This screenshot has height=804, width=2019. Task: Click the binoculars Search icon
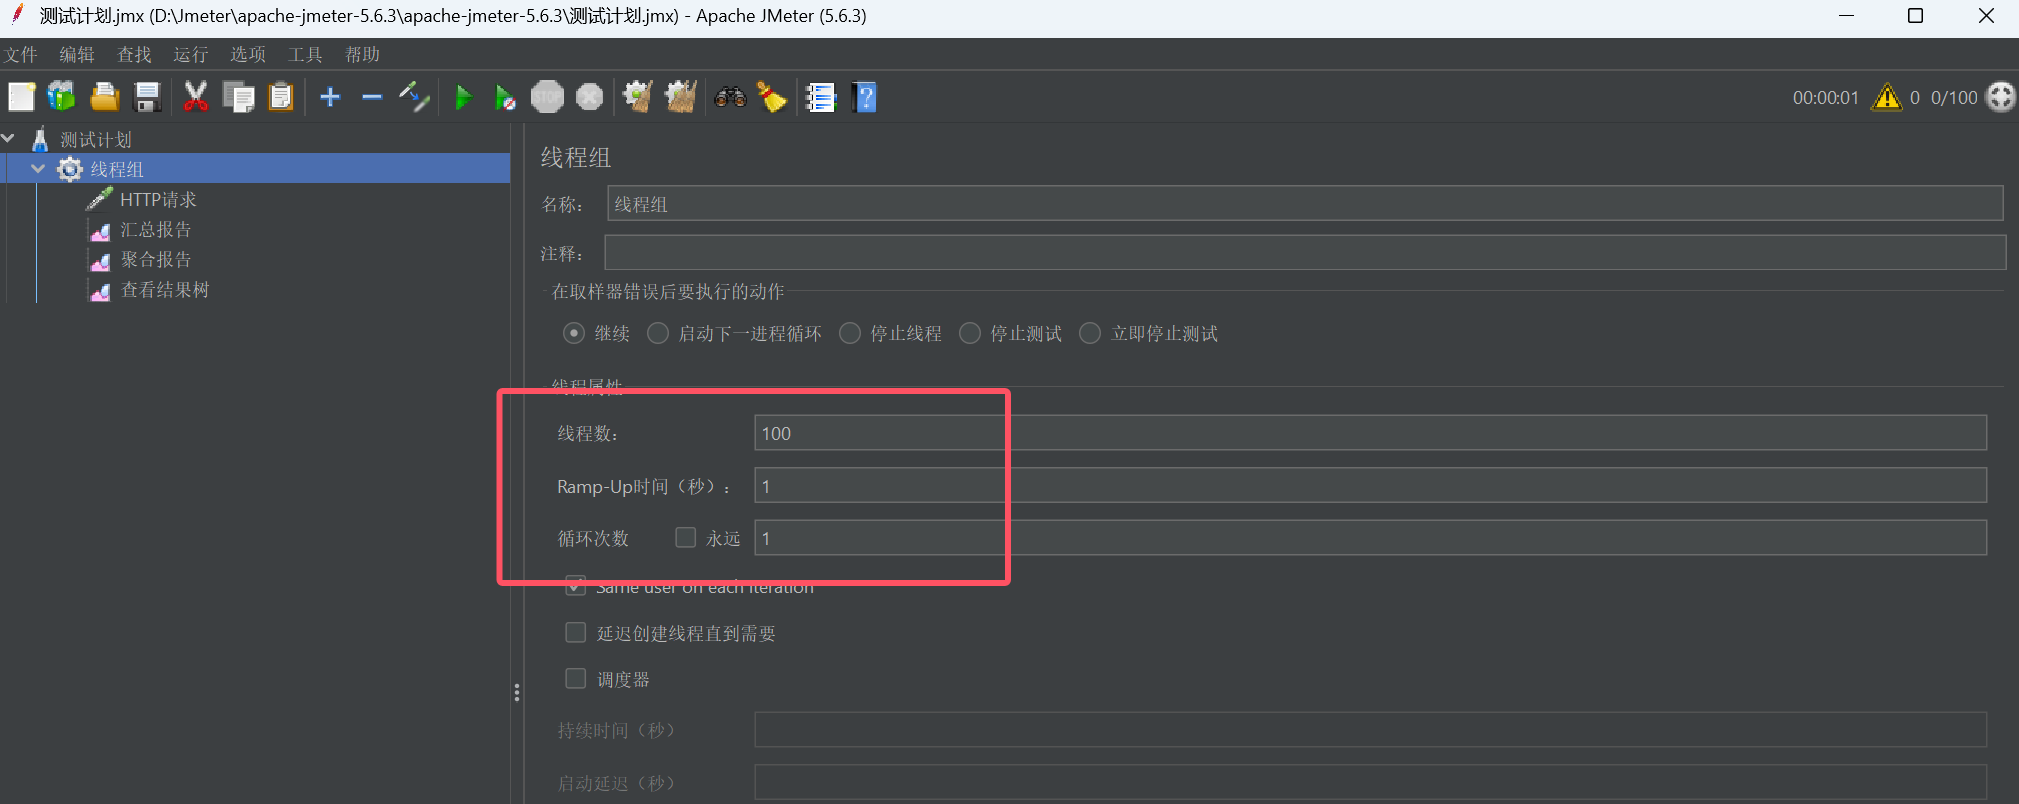click(x=730, y=97)
